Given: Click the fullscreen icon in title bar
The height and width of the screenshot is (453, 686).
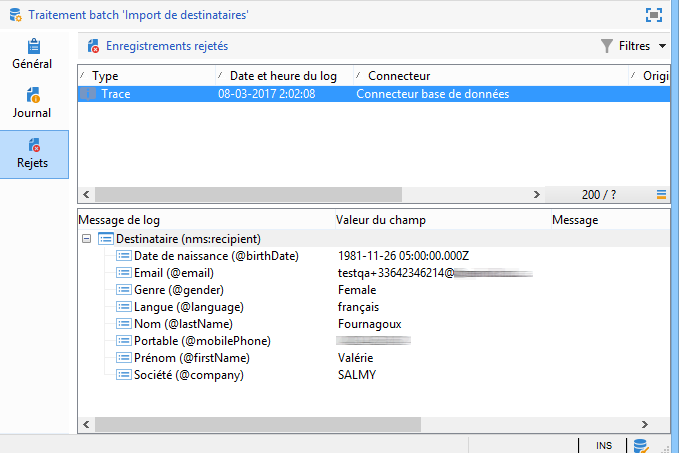Looking at the screenshot, I should point(654,15).
